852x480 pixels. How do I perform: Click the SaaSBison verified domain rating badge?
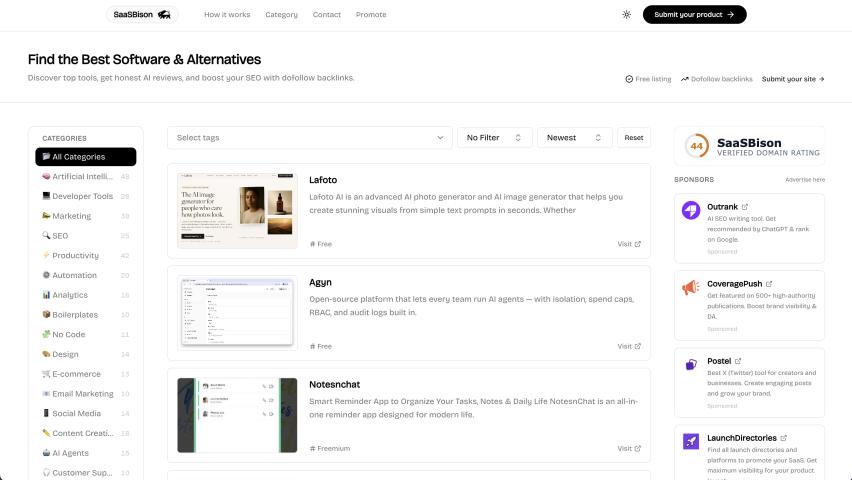coord(749,146)
